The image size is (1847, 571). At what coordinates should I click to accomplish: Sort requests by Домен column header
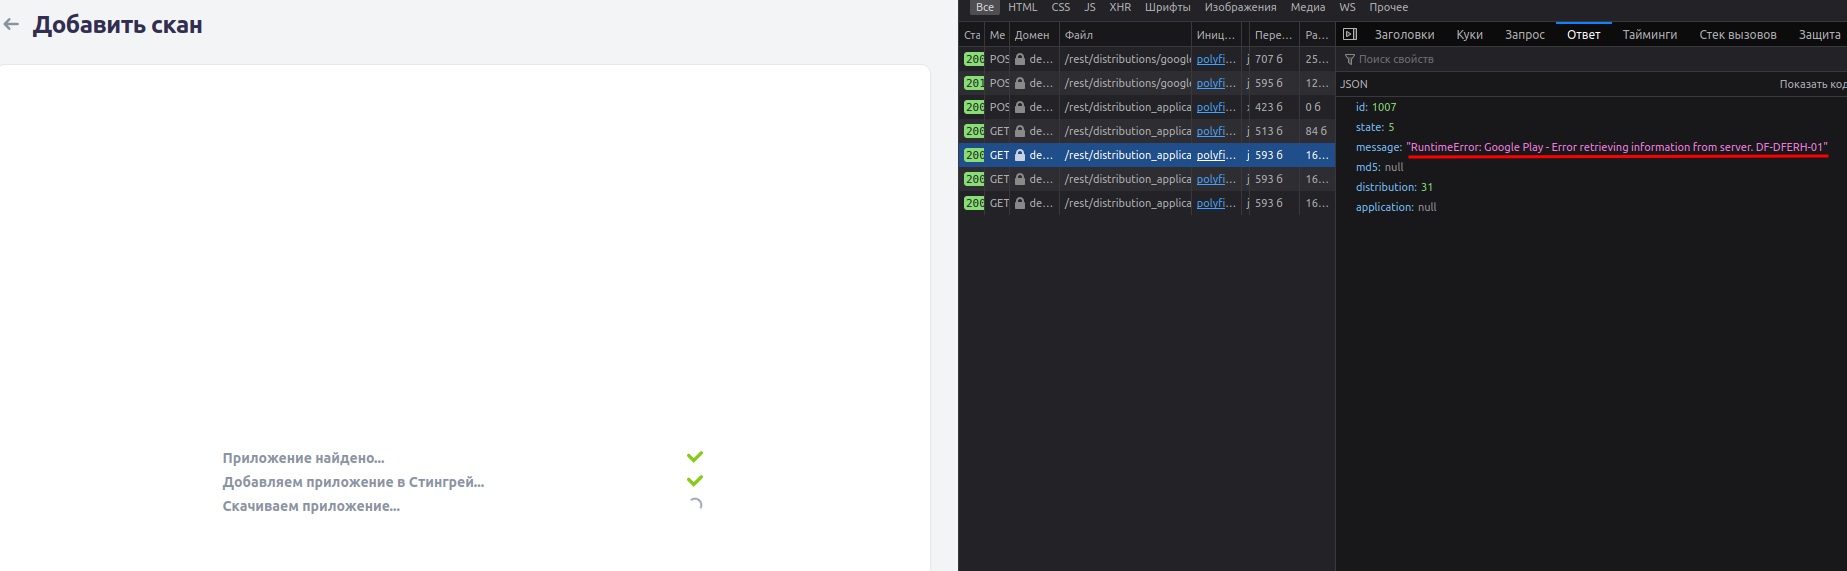coord(1031,35)
